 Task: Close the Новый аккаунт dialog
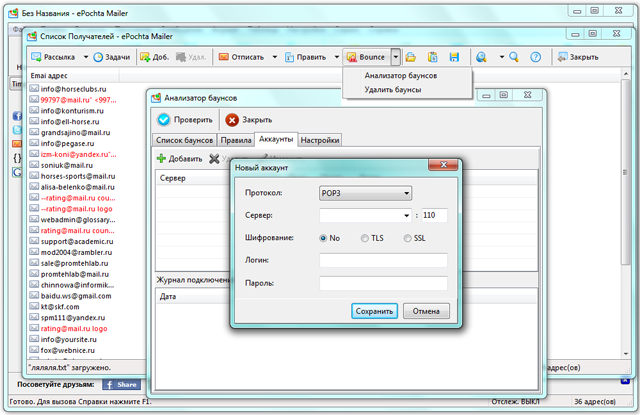(443, 164)
